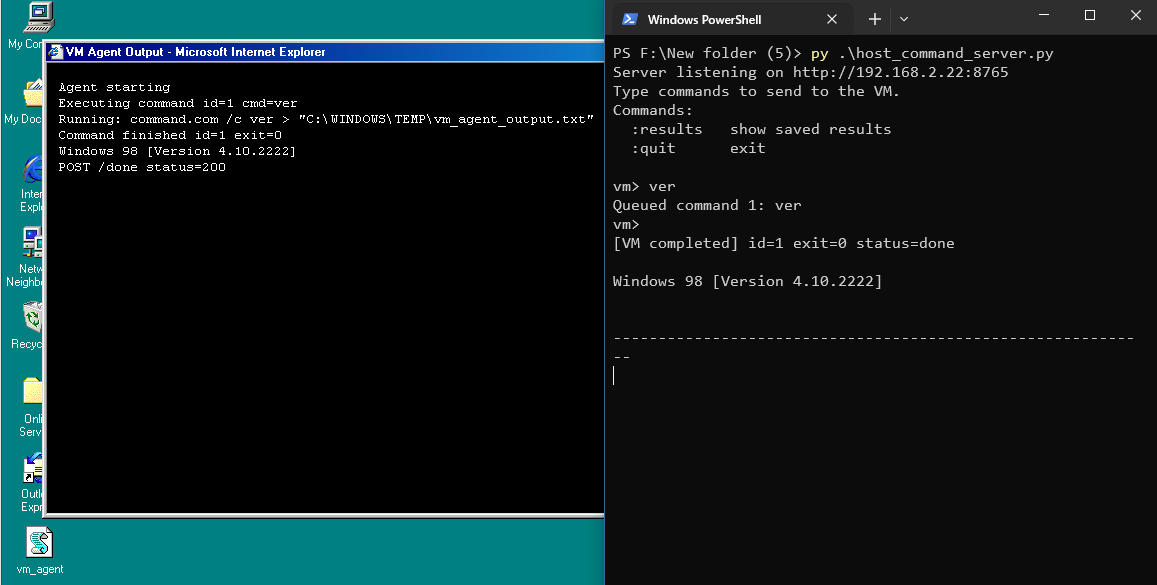Click the PowerShell tab icon
1157x585 pixels.
[629, 19]
